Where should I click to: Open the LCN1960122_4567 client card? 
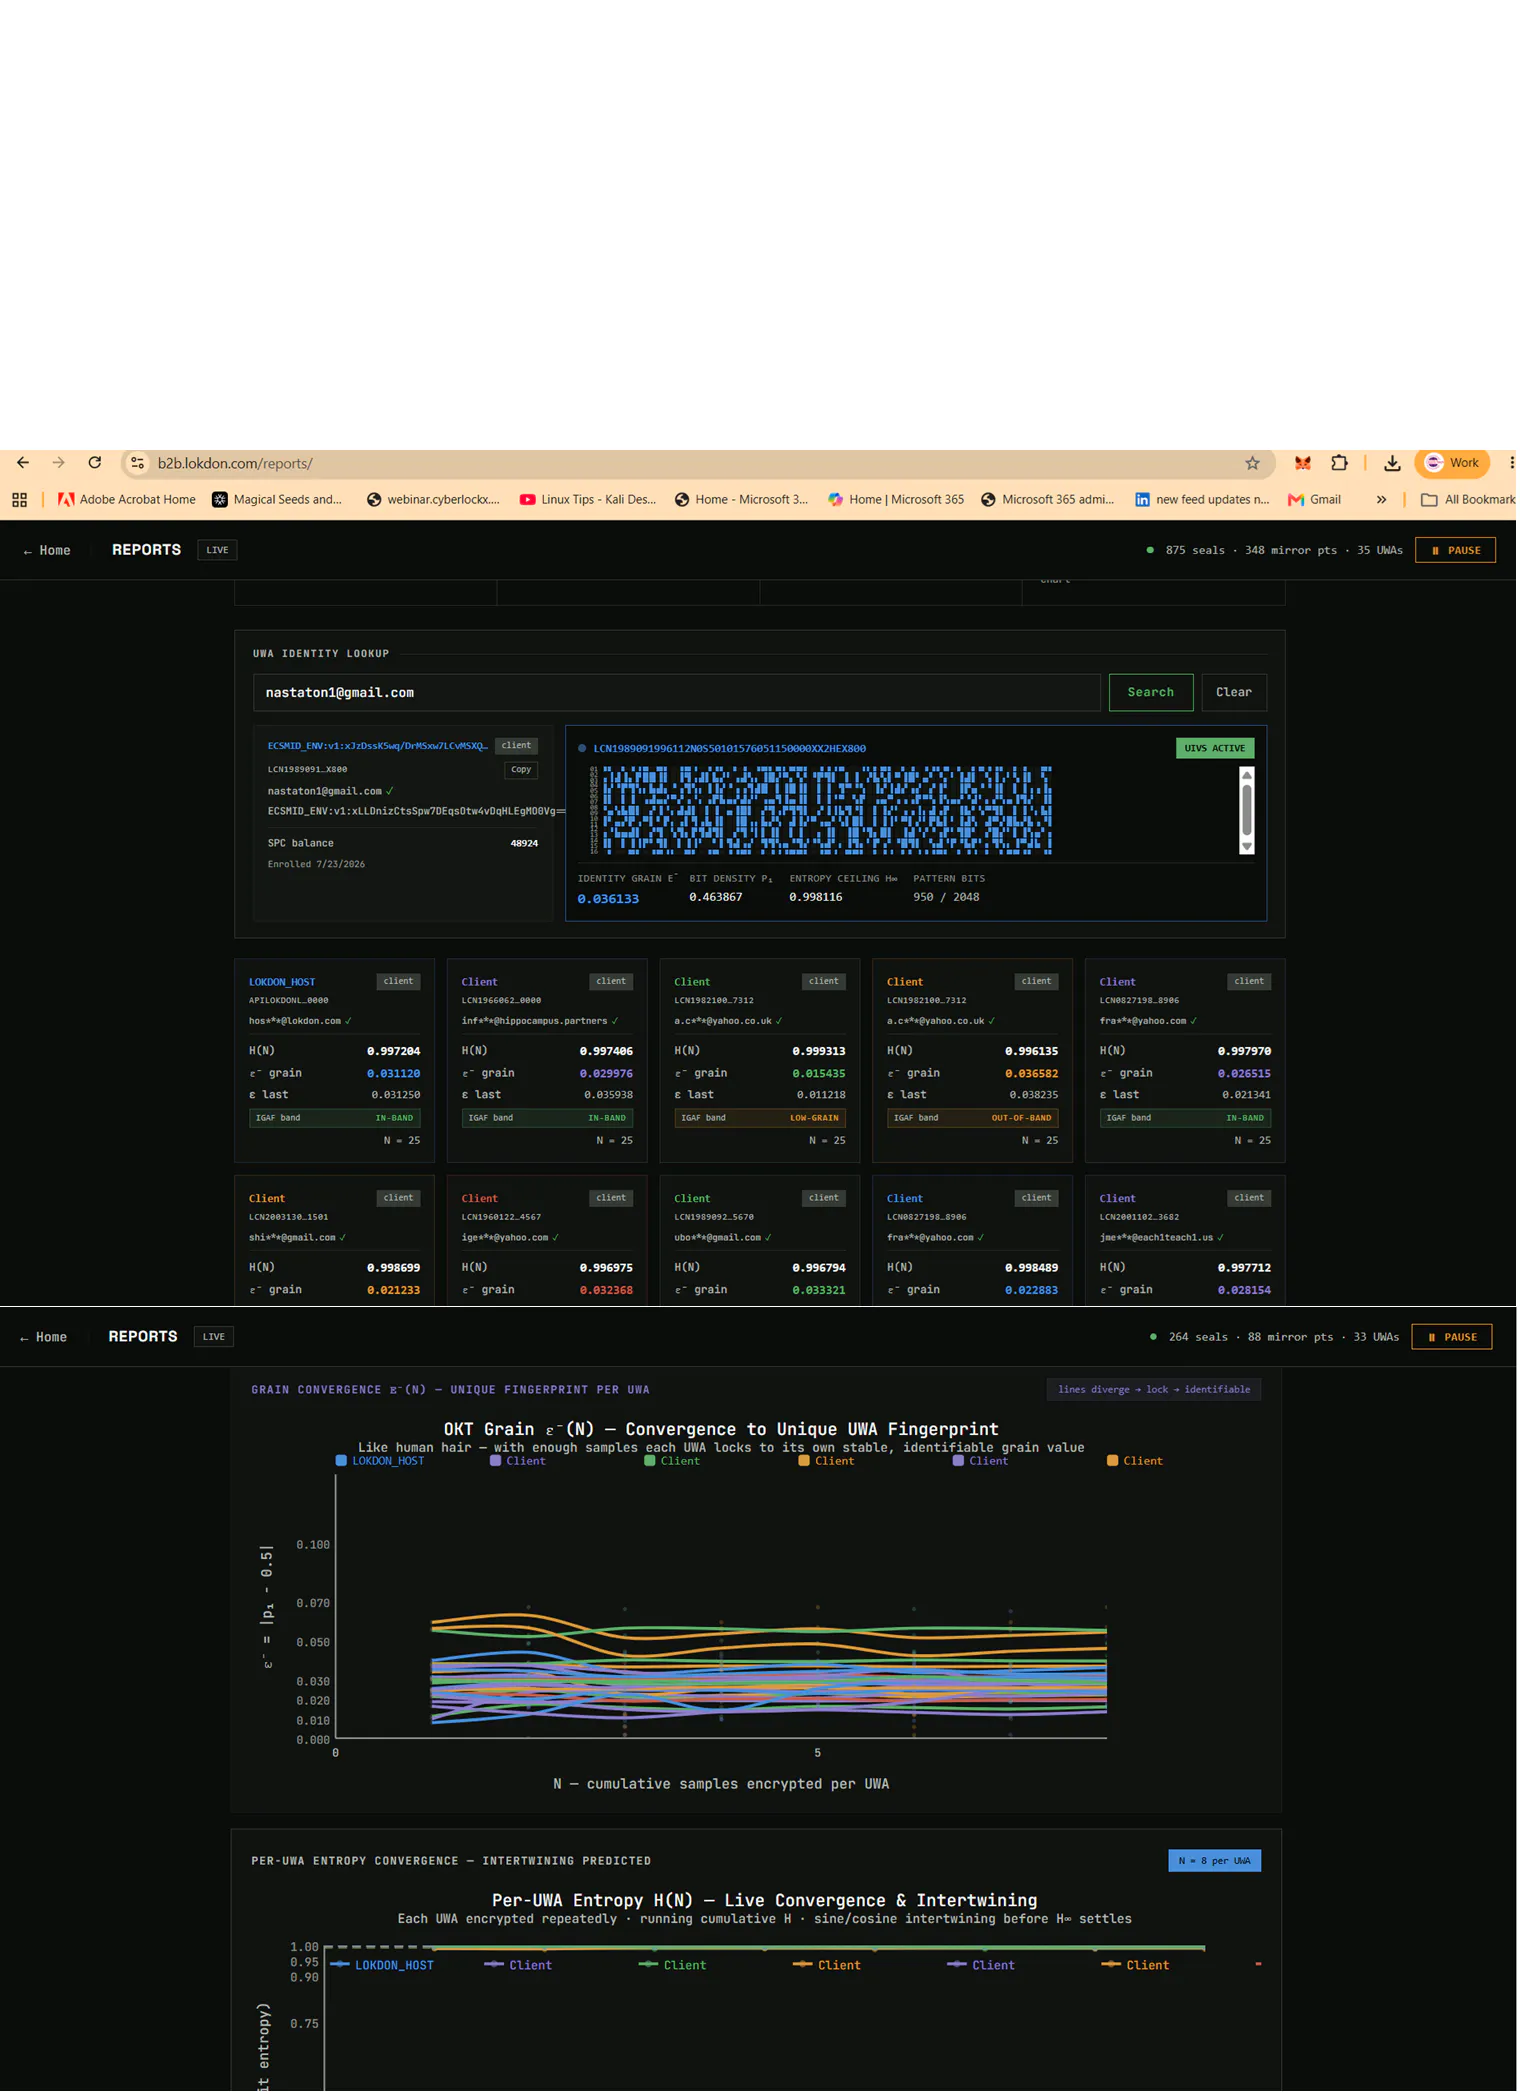[548, 1241]
